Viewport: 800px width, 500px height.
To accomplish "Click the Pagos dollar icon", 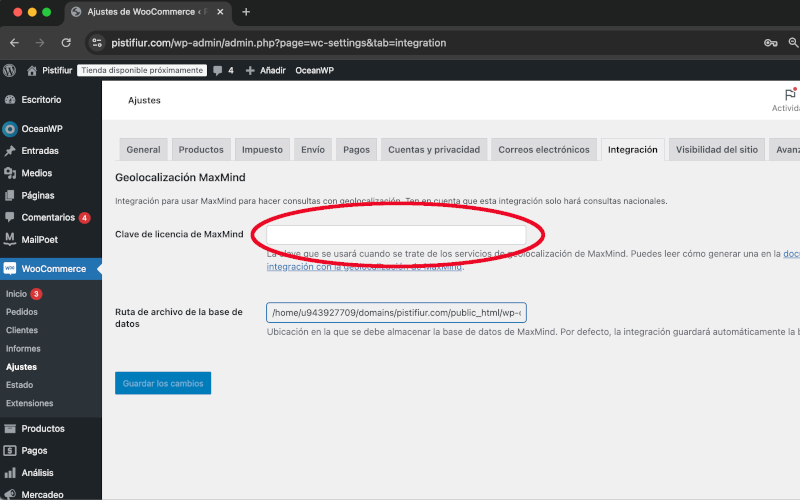I will [10, 451].
